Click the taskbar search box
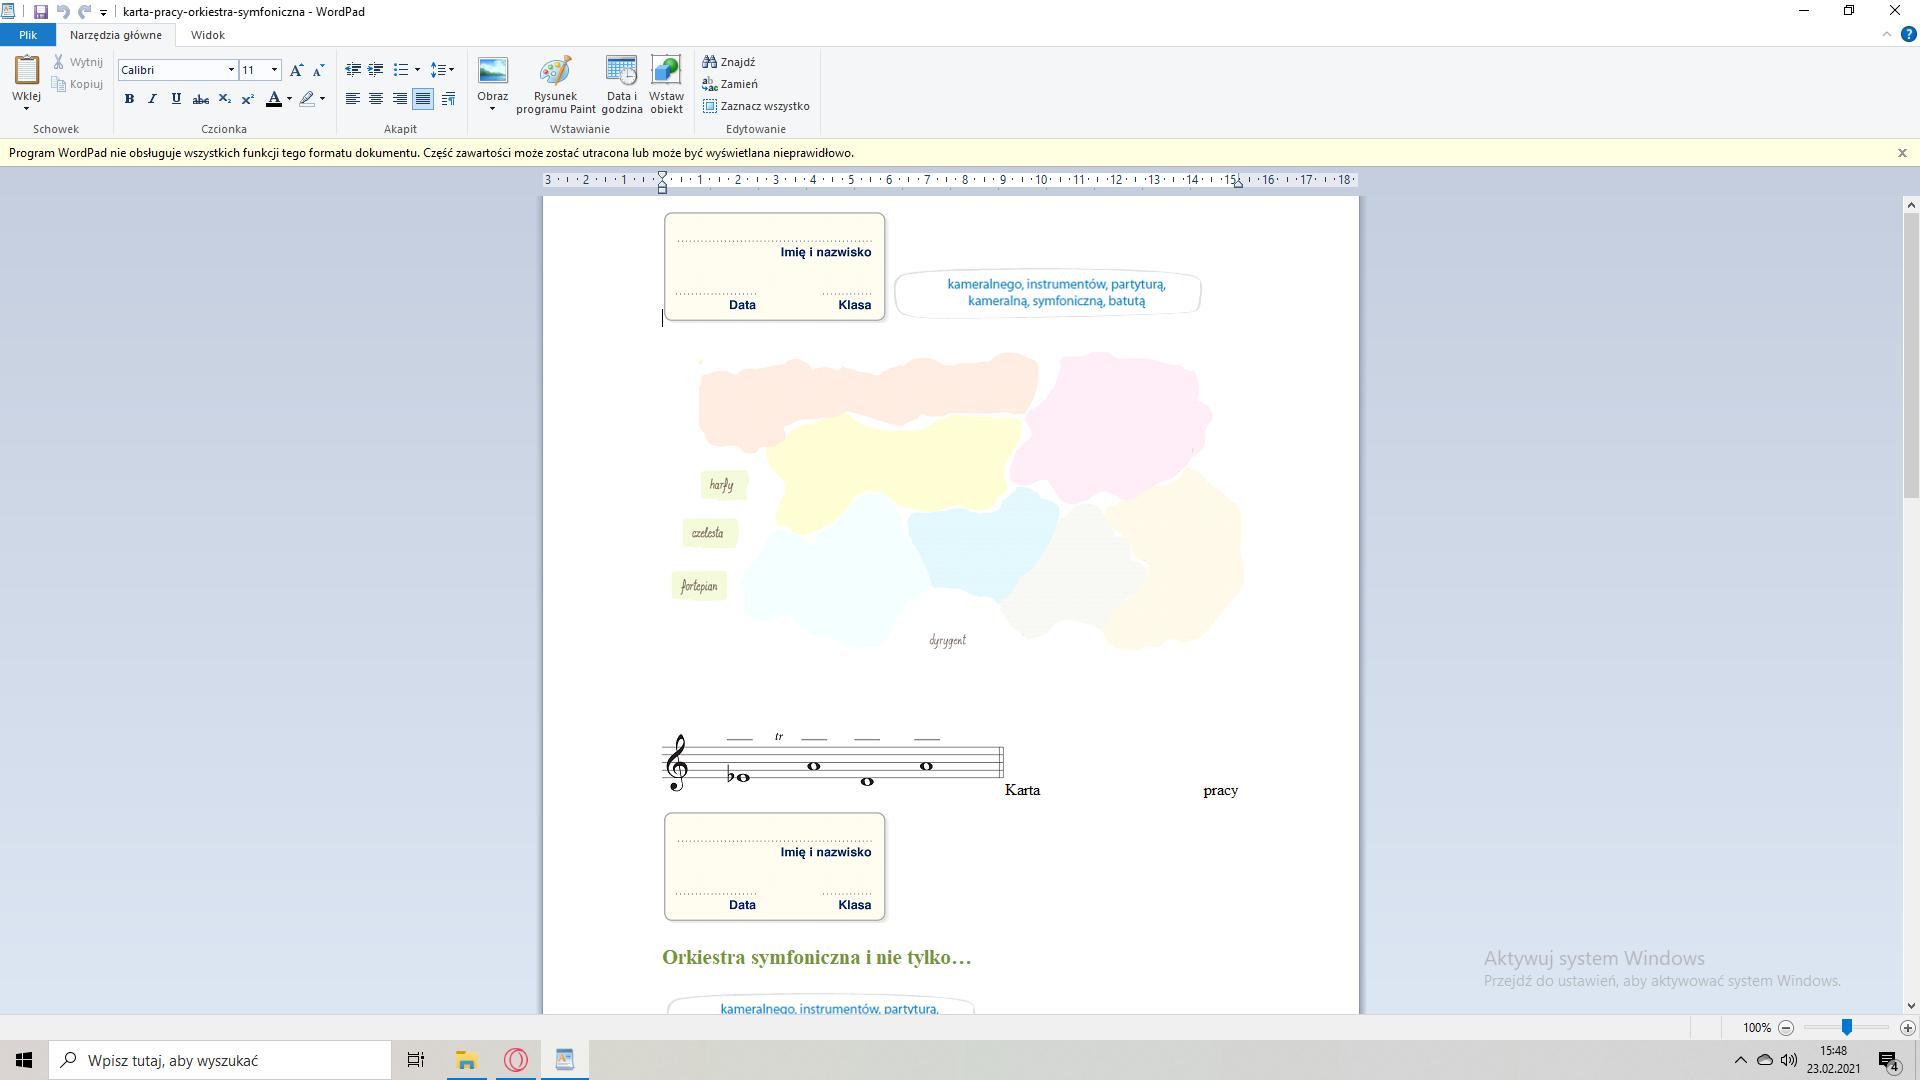This screenshot has width=1920, height=1080. (220, 1060)
